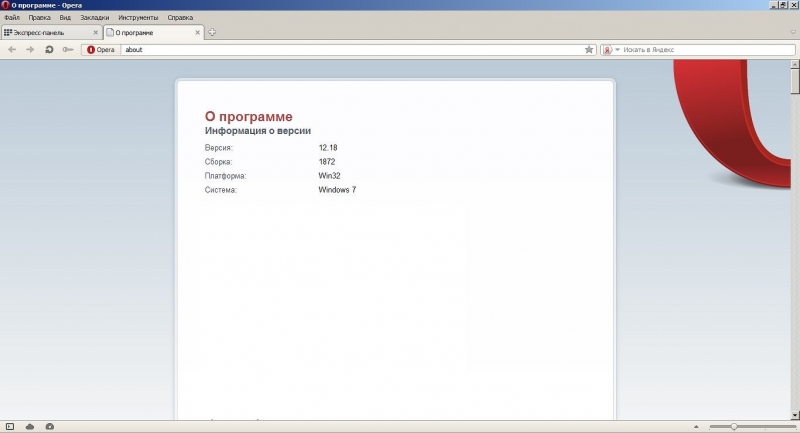Click the Opera badge in address bar

pyautogui.click(x=101, y=49)
